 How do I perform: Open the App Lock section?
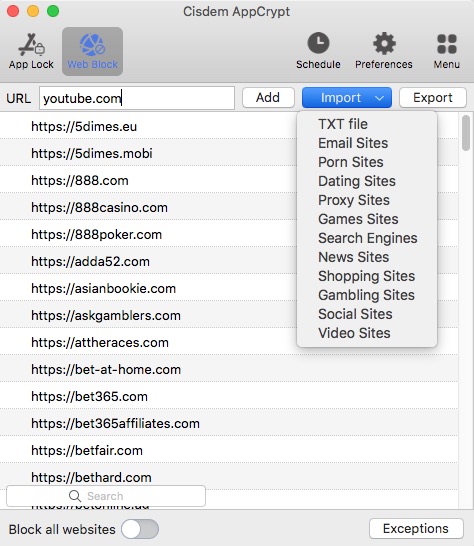pos(31,51)
